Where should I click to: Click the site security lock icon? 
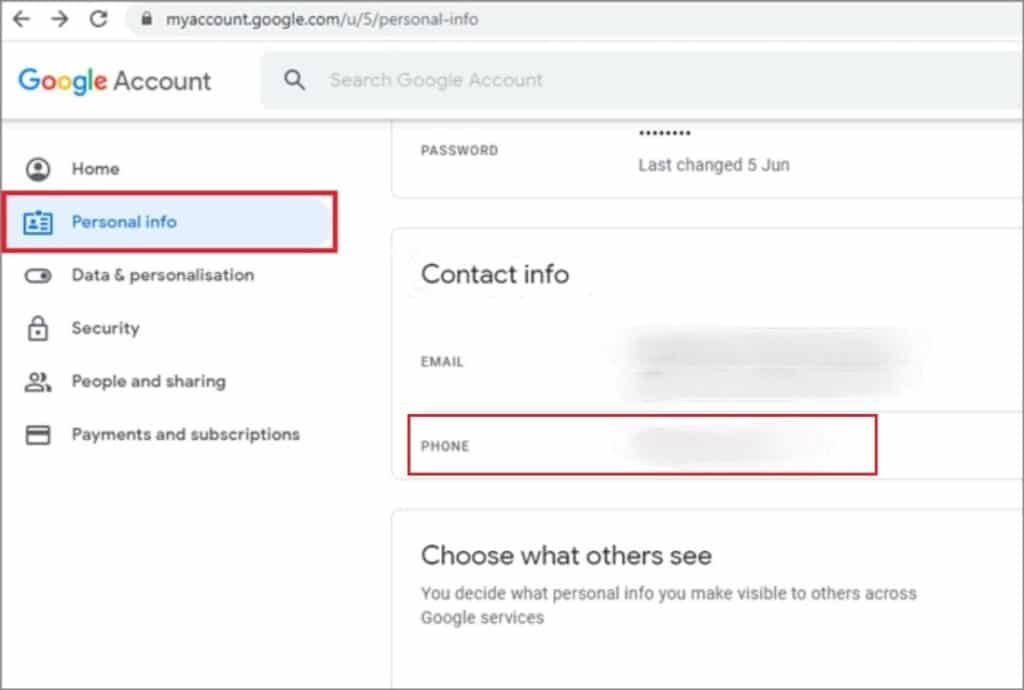[x=146, y=19]
